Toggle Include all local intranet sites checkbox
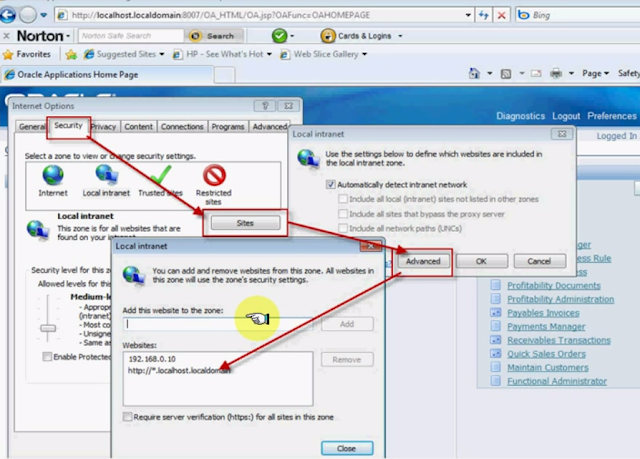Screen dimensions: 640x459 click(x=343, y=199)
